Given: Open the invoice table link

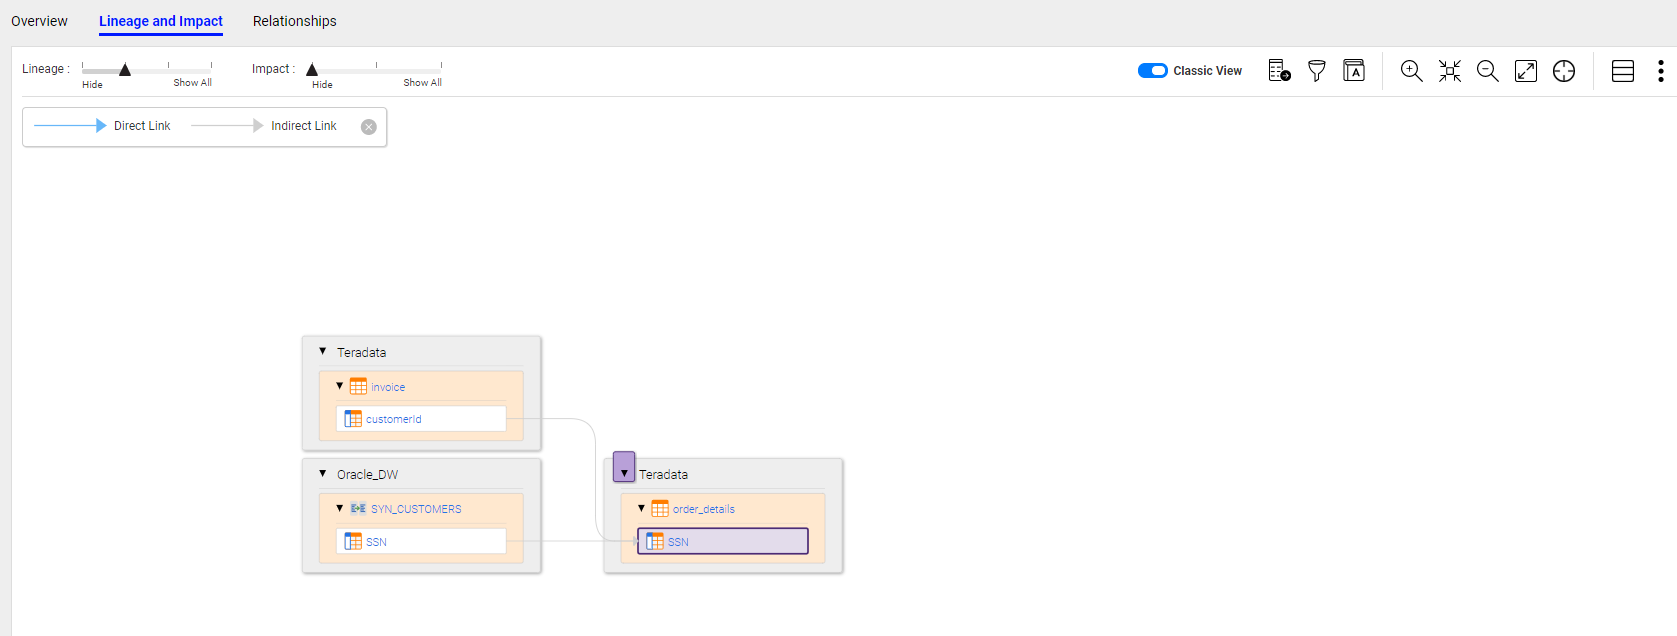Looking at the screenshot, I should point(388,387).
